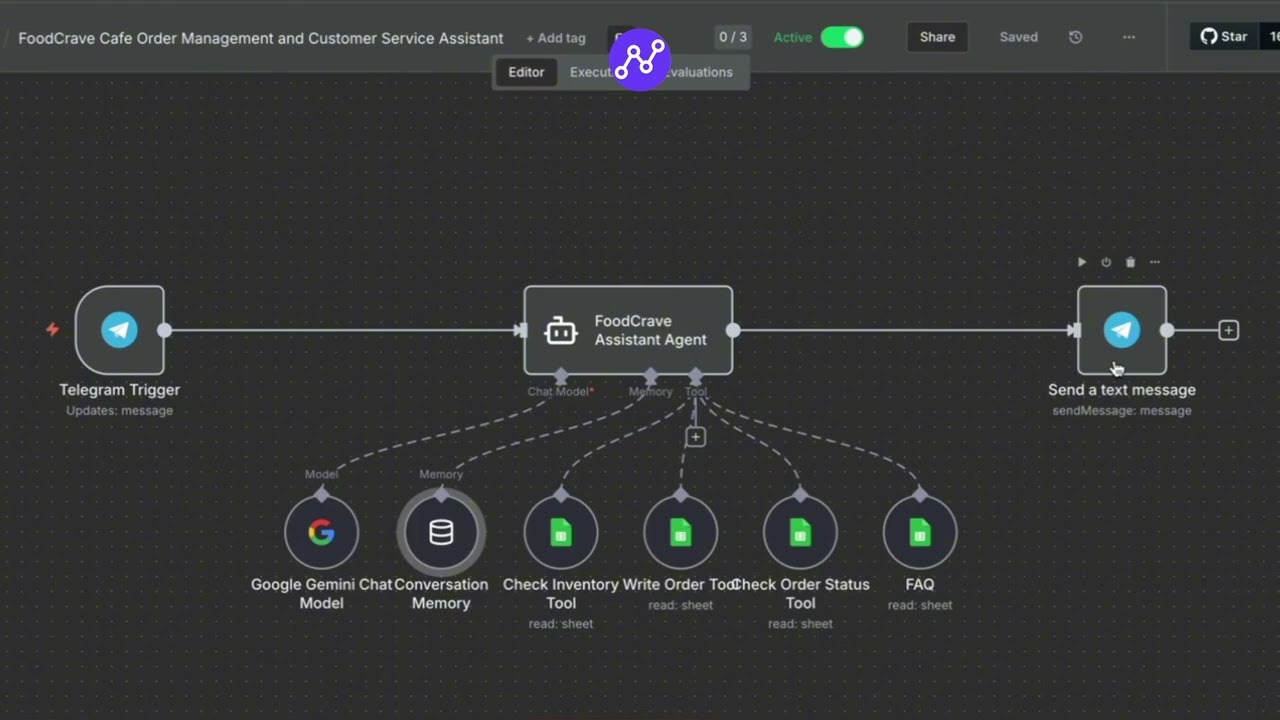
Task: Toggle the workflow Active switch
Action: 842,37
